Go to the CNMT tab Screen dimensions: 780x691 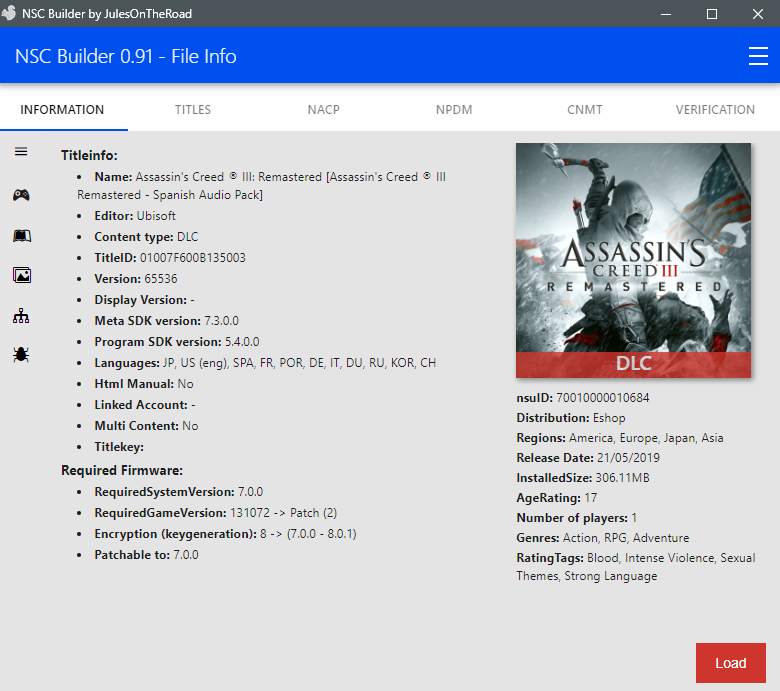585,109
